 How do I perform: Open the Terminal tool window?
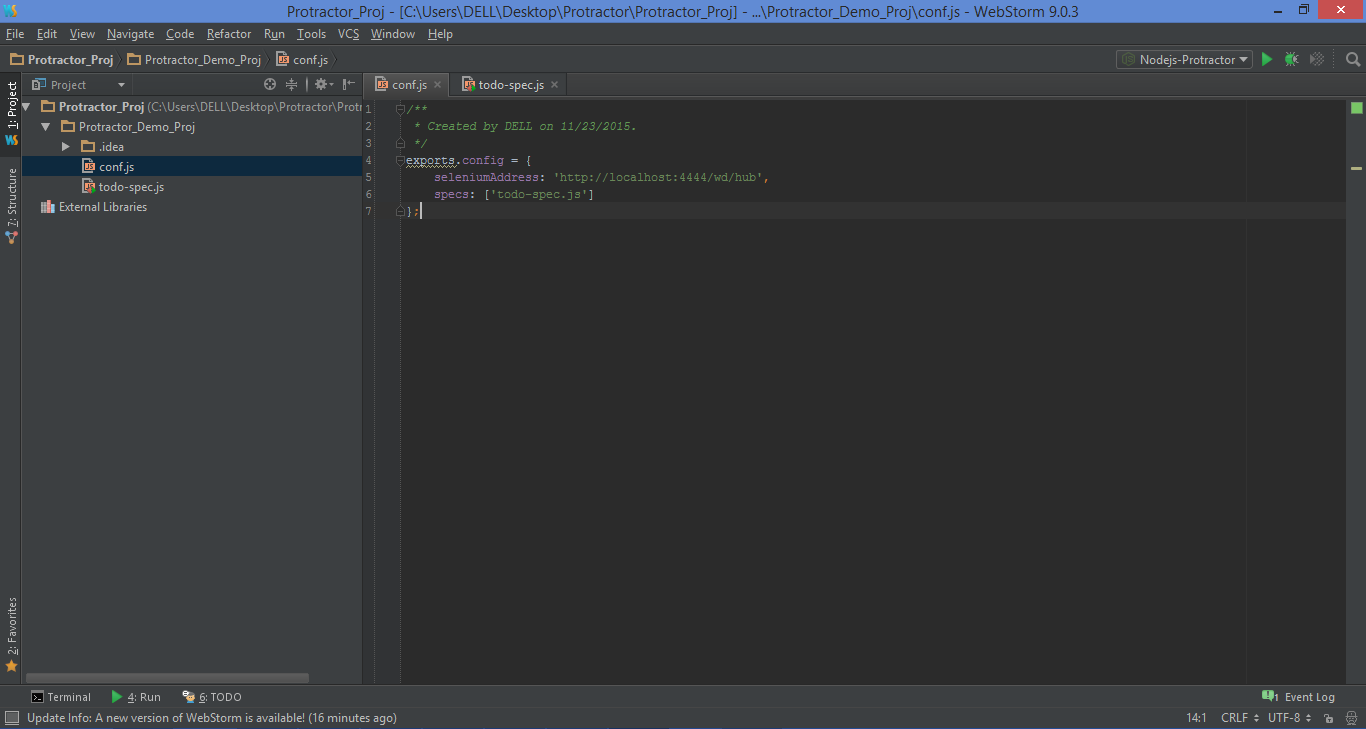tap(61, 696)
